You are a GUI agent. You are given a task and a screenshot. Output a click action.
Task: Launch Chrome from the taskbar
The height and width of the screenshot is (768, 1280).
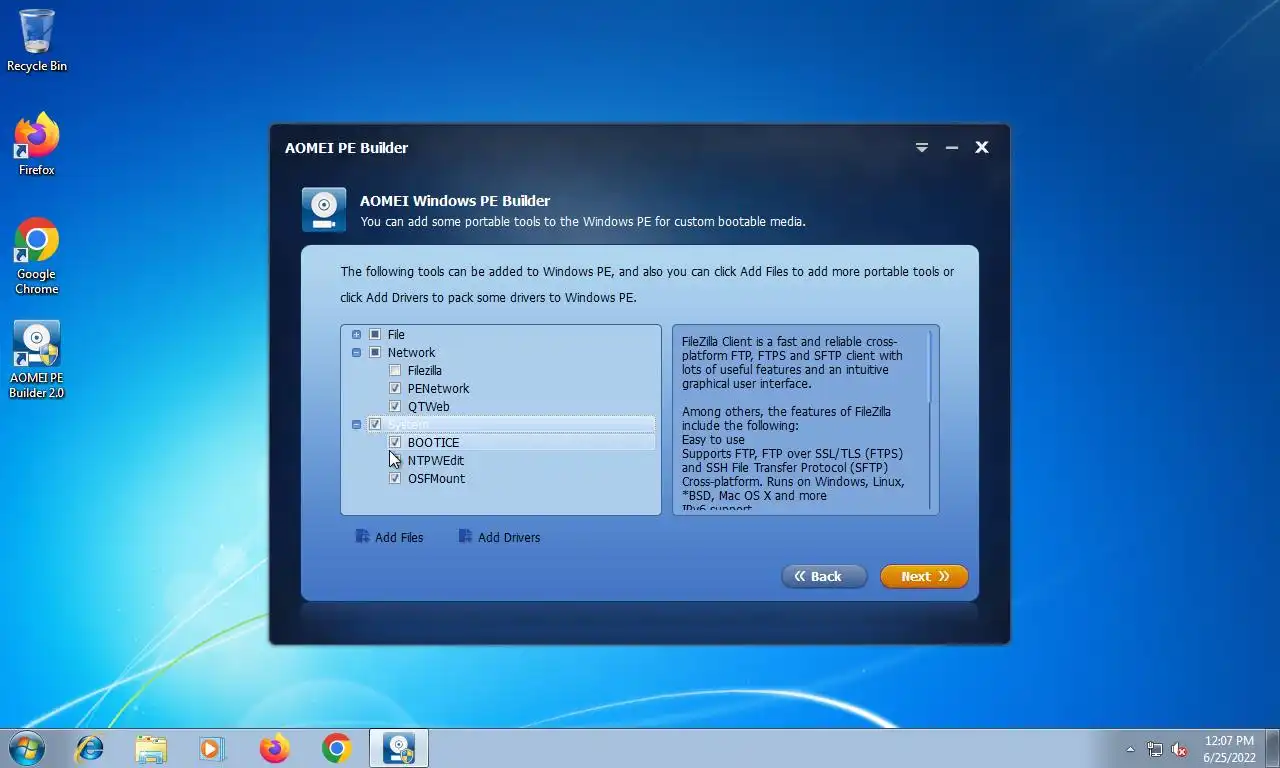[336, 748]
